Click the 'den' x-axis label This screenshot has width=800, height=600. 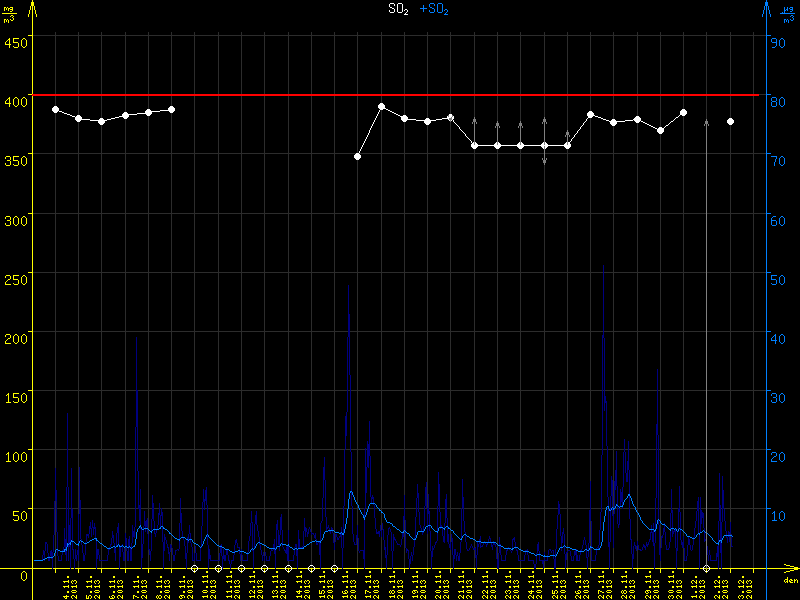(x=790, y=581)
